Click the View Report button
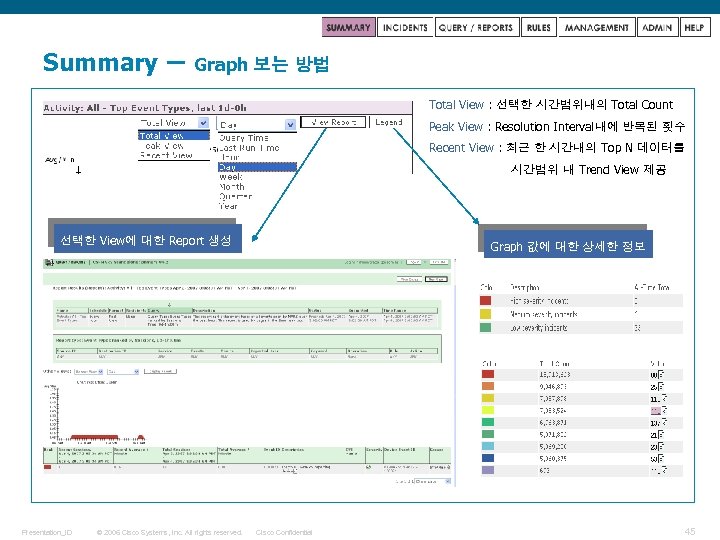This screenshot has height=540, width=720. [x=333, y=122]
